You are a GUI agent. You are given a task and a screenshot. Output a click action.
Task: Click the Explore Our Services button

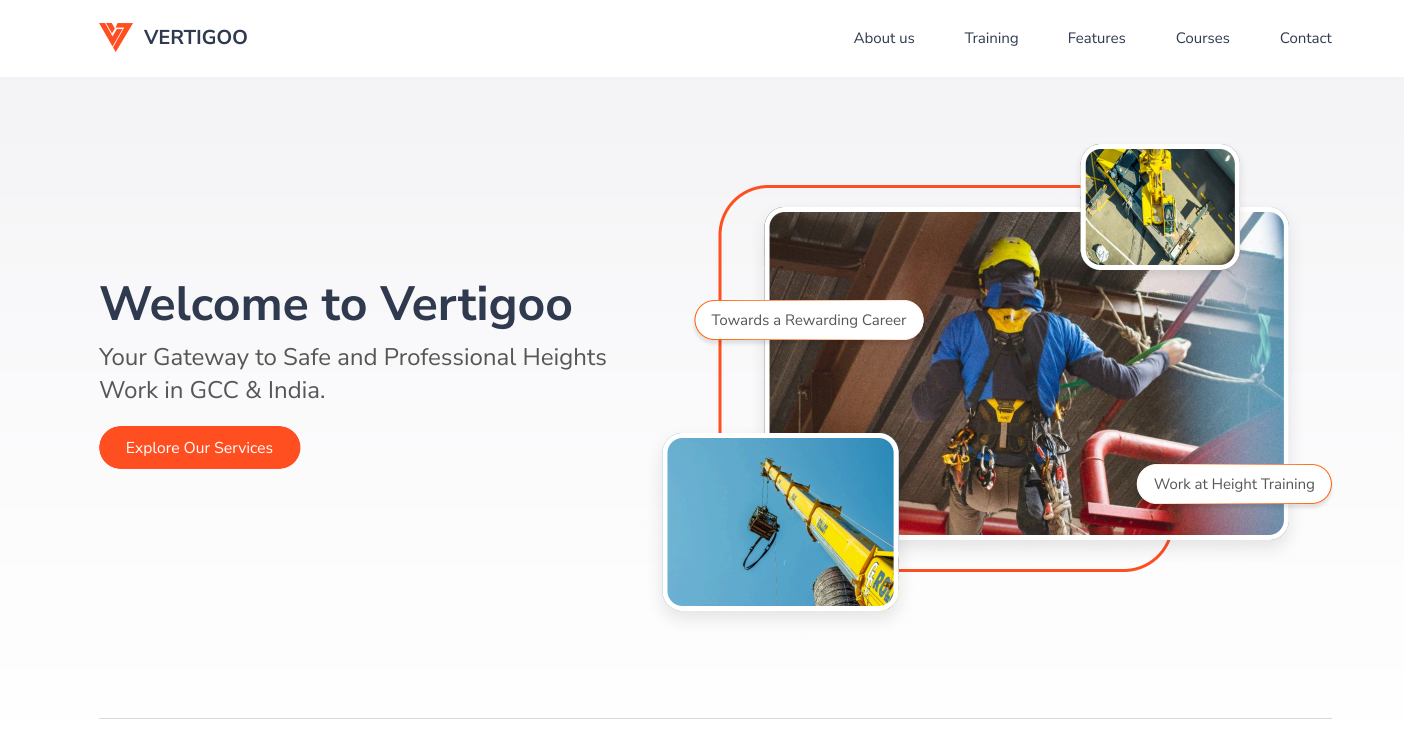click(199, 447)
